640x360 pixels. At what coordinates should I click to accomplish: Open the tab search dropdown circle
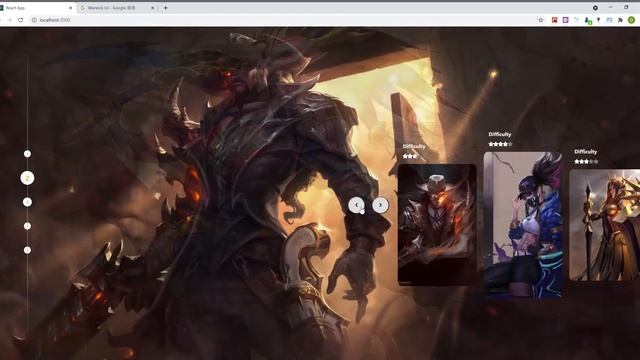595,7
